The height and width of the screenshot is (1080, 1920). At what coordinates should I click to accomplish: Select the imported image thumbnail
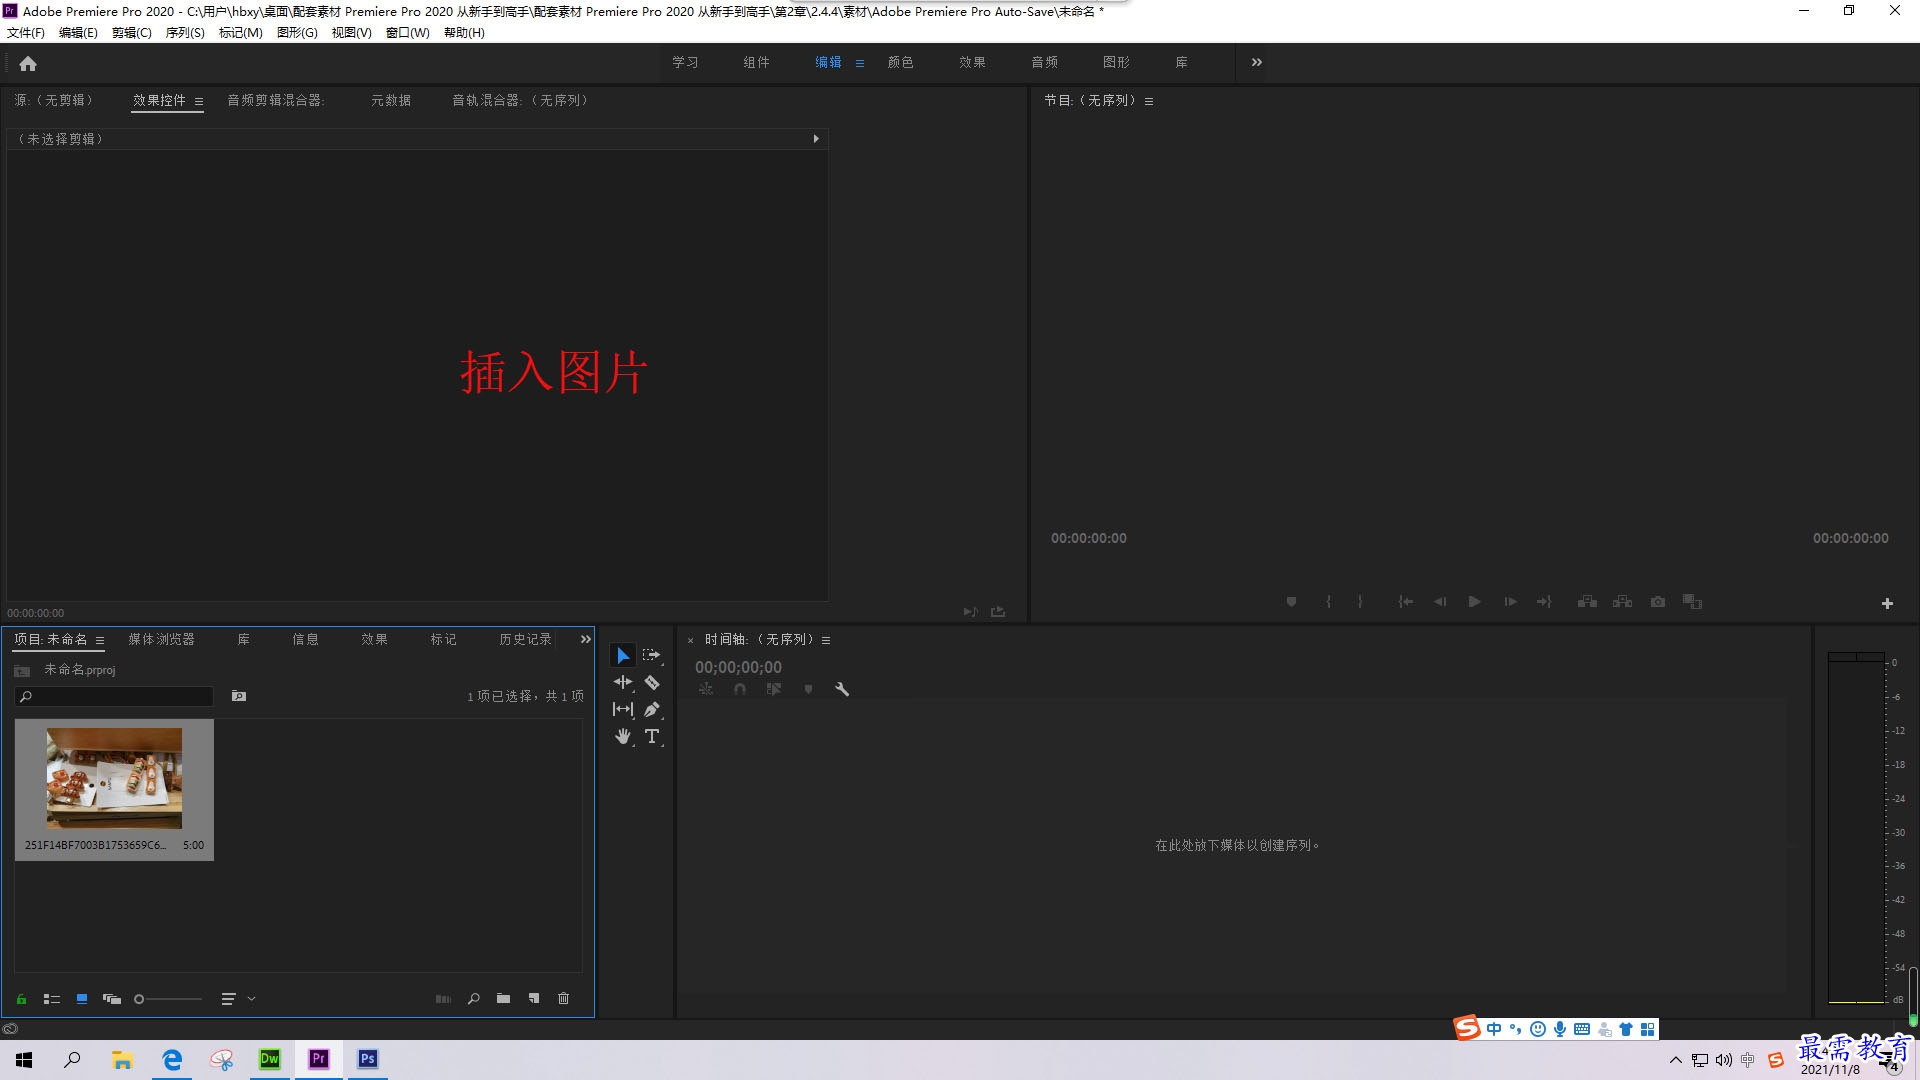tap(114, 778)
